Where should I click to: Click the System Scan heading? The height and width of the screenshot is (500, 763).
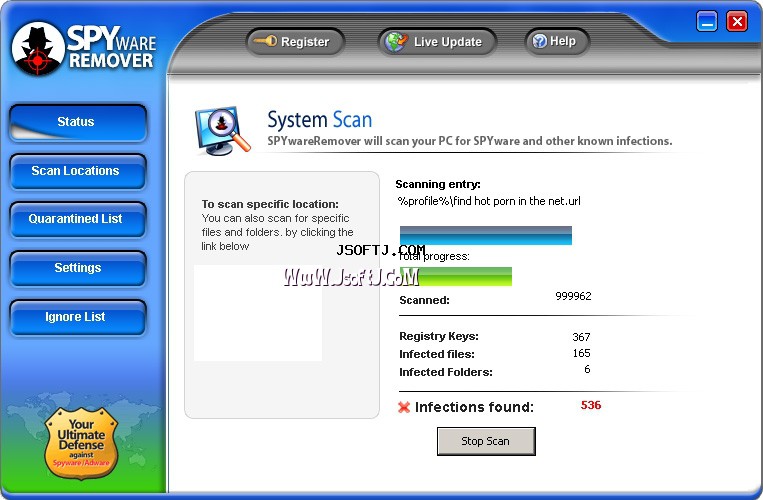coord(320,120)
